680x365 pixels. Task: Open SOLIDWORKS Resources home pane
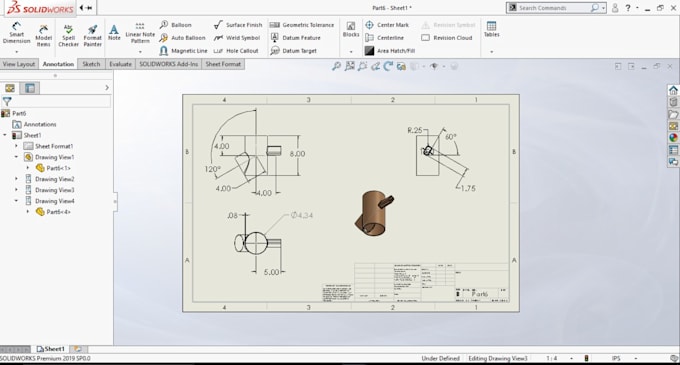(673, 90)
